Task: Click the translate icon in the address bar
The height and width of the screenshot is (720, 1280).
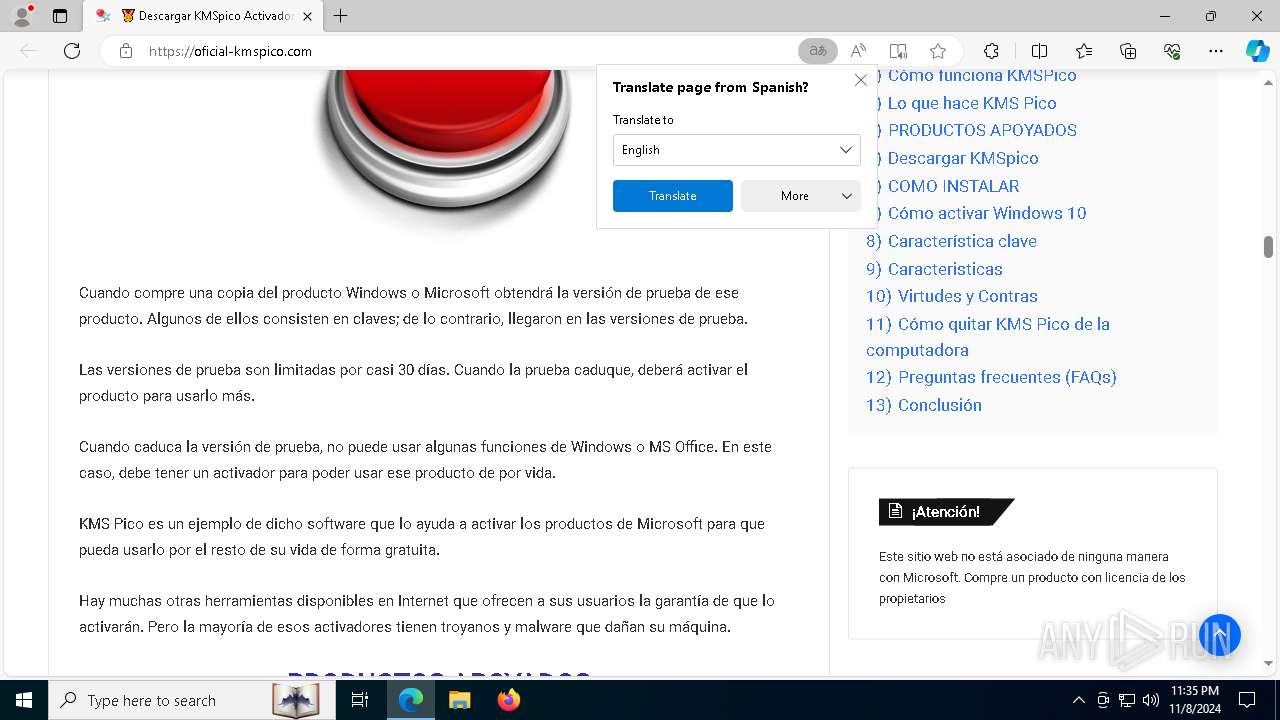Action: click(x=818, y=51)
